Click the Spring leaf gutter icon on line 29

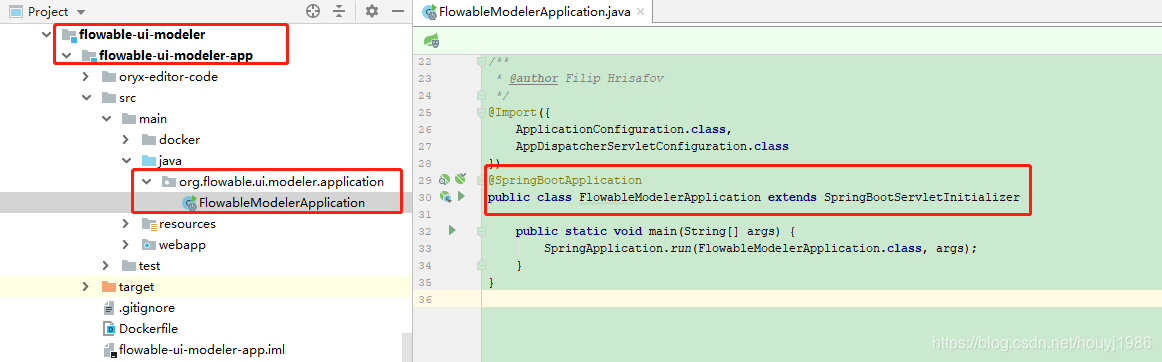coord(460,178)
